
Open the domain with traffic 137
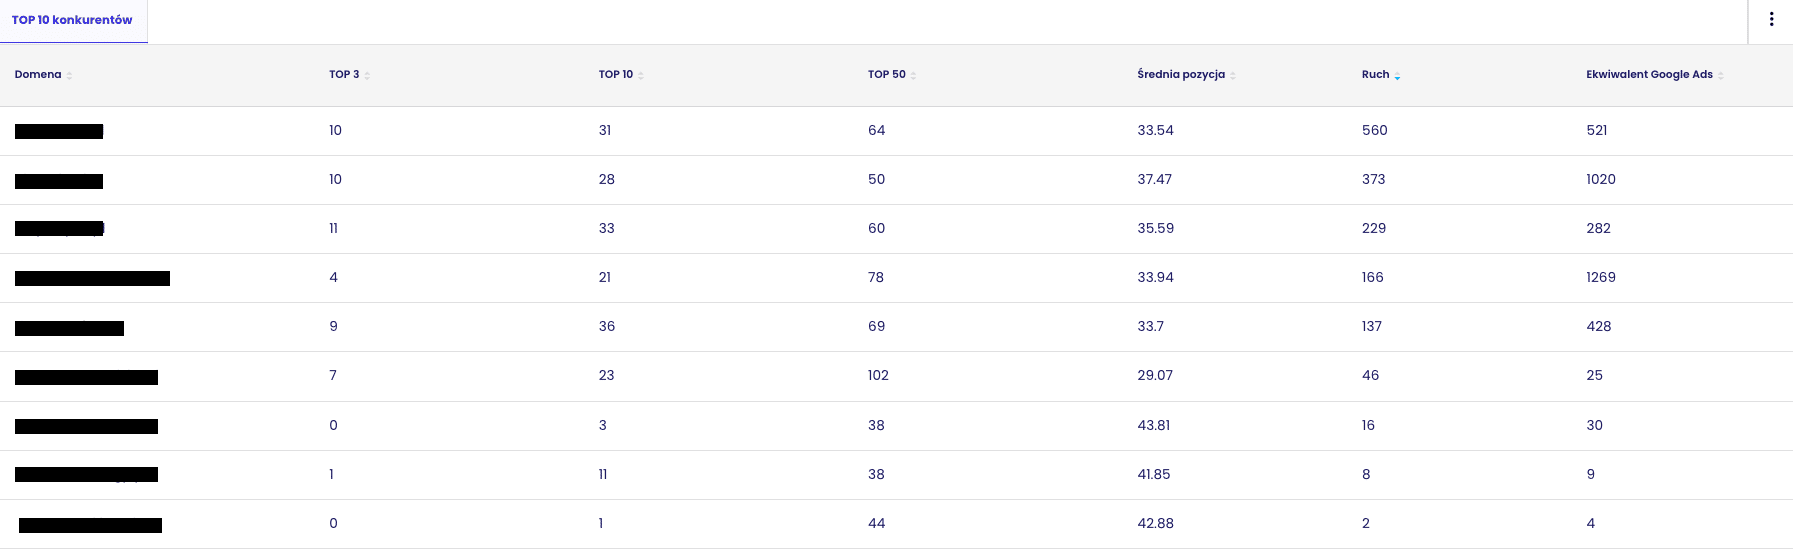click(69, 328)
